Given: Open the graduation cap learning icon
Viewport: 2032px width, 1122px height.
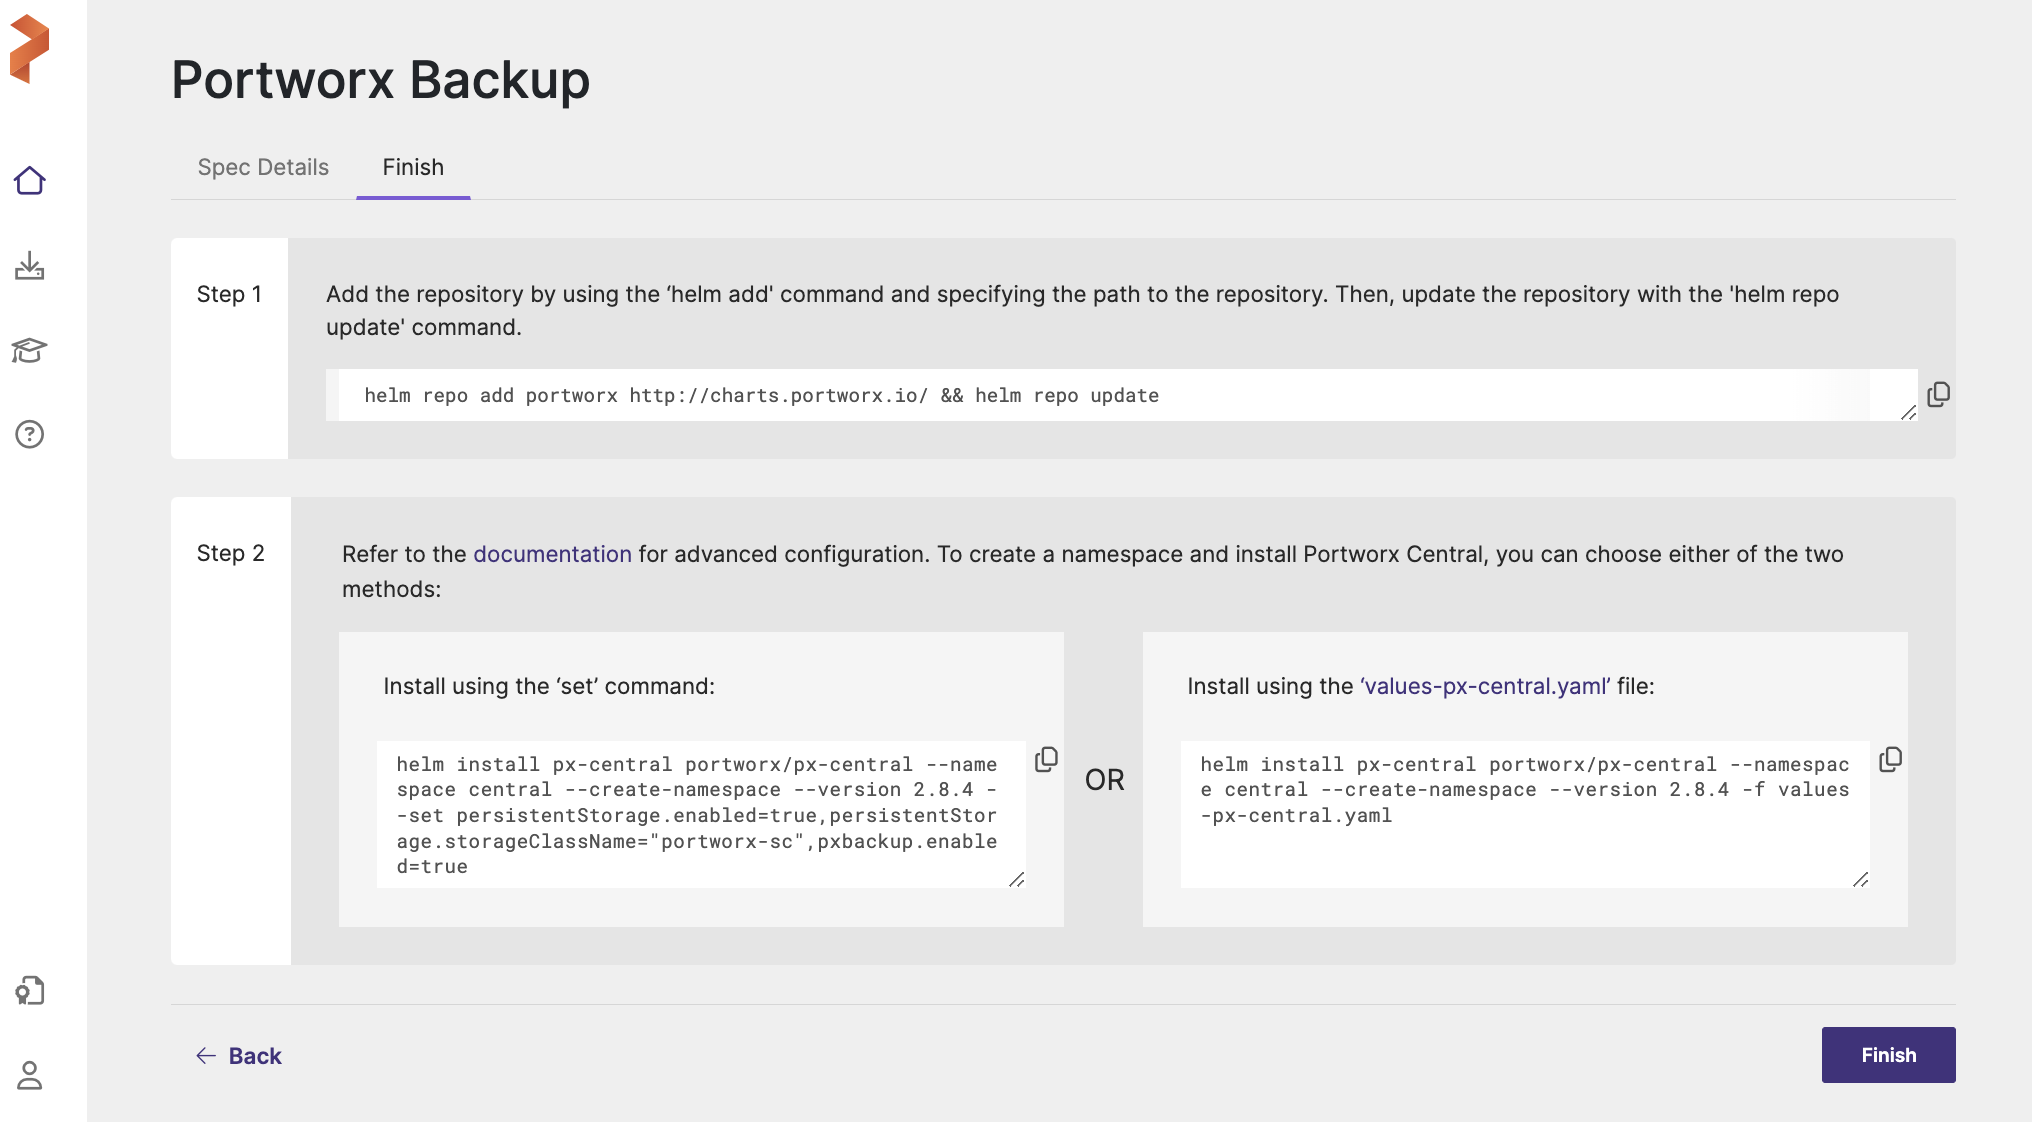Looking at the screenshot, I should point(30,350).
